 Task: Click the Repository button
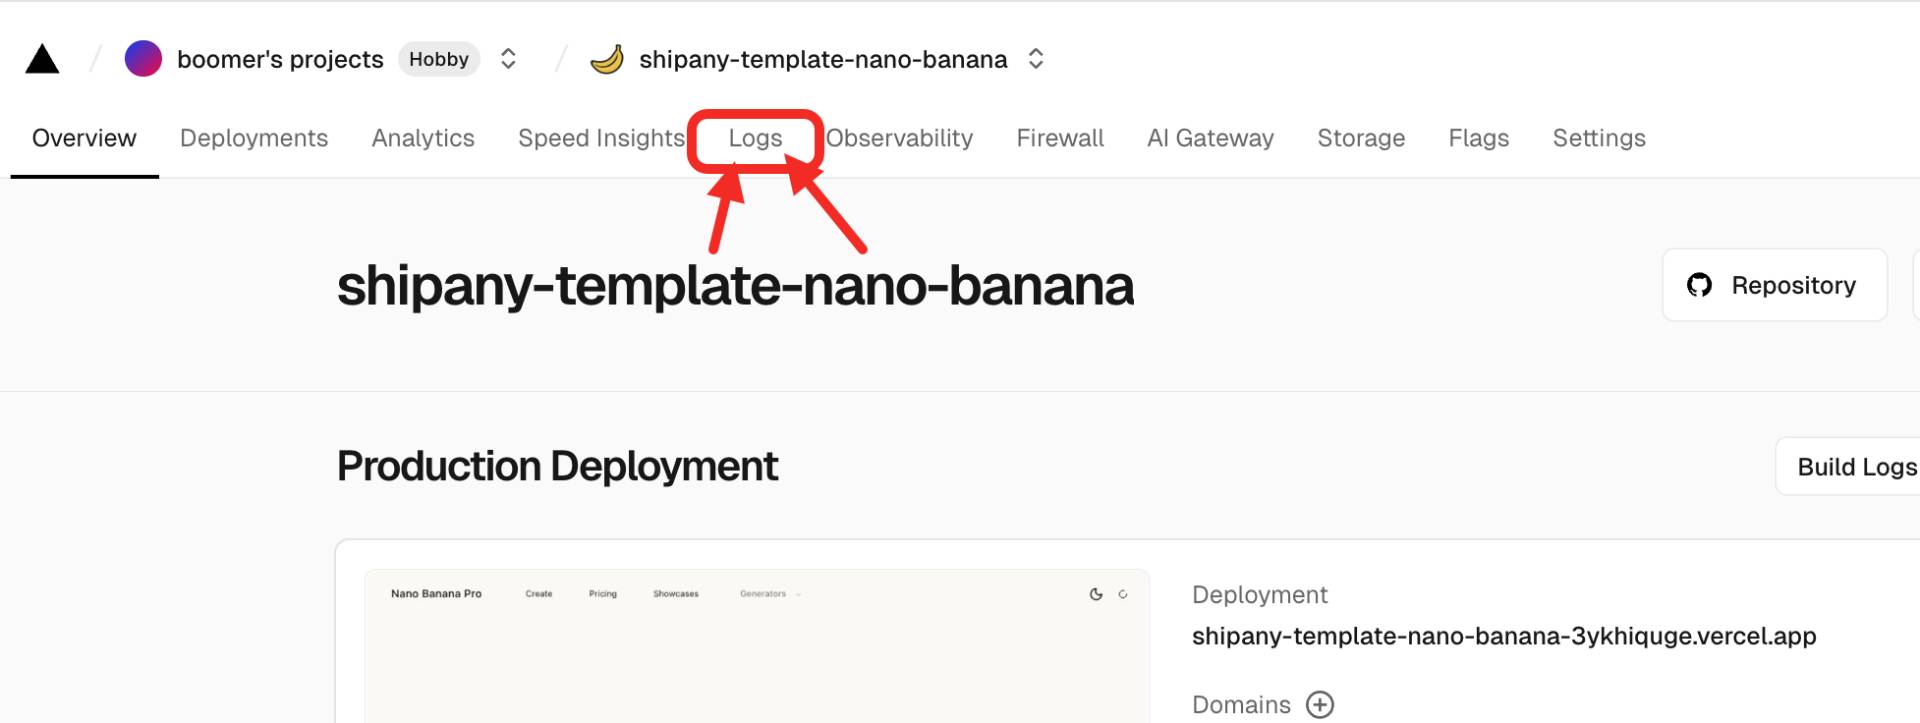pos(1774,286)
